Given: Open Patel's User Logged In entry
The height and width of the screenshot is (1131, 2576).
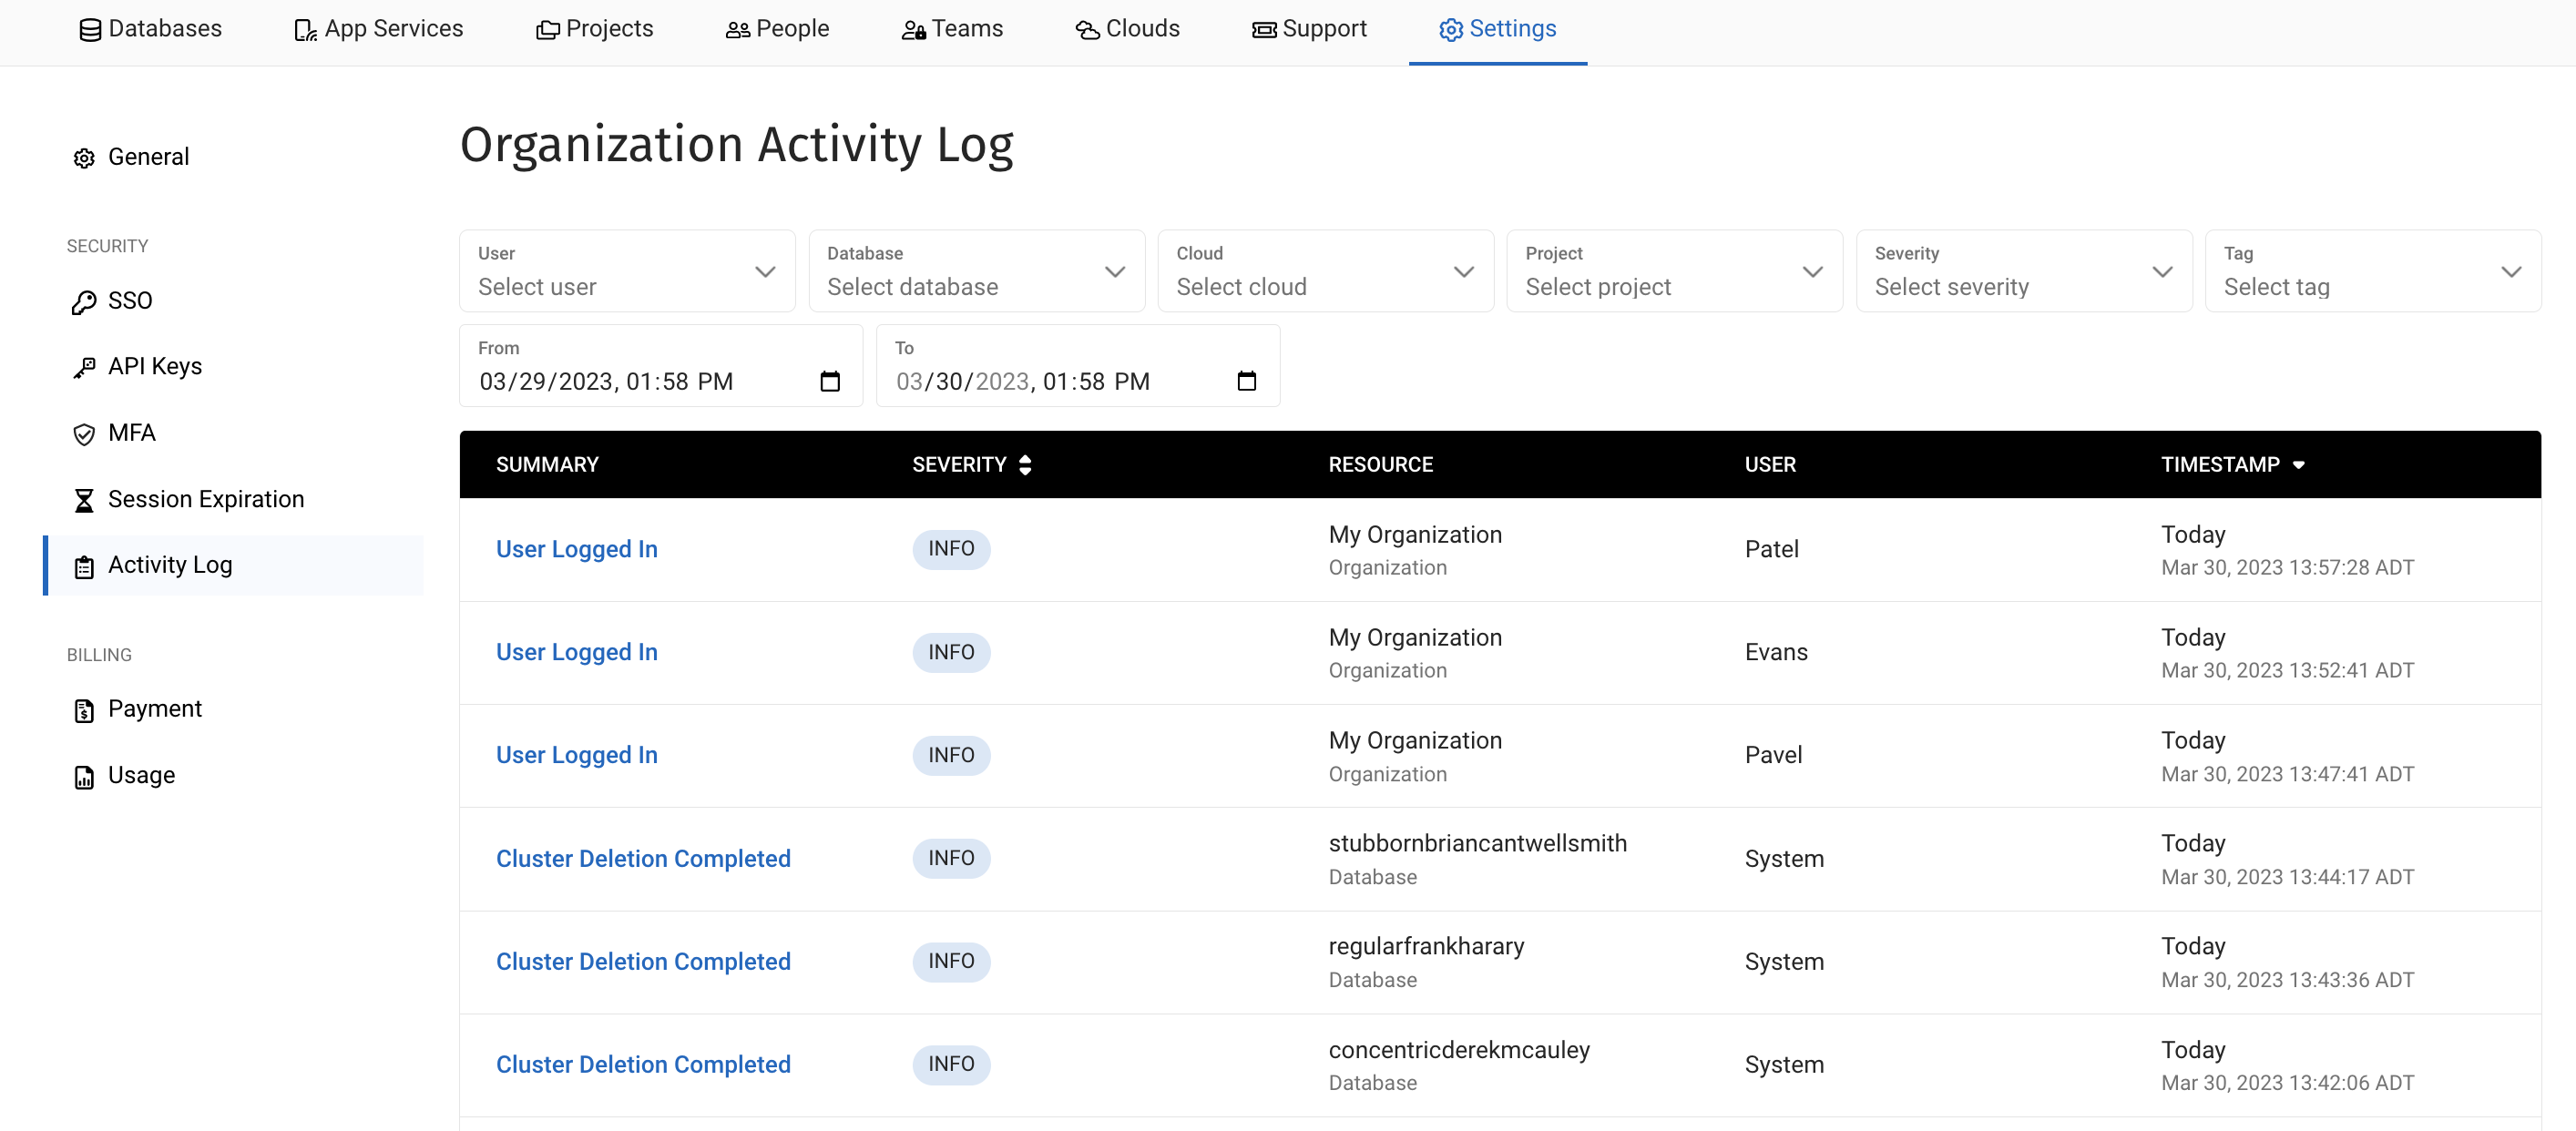Looking at the screenshot, I should (576, 549).
